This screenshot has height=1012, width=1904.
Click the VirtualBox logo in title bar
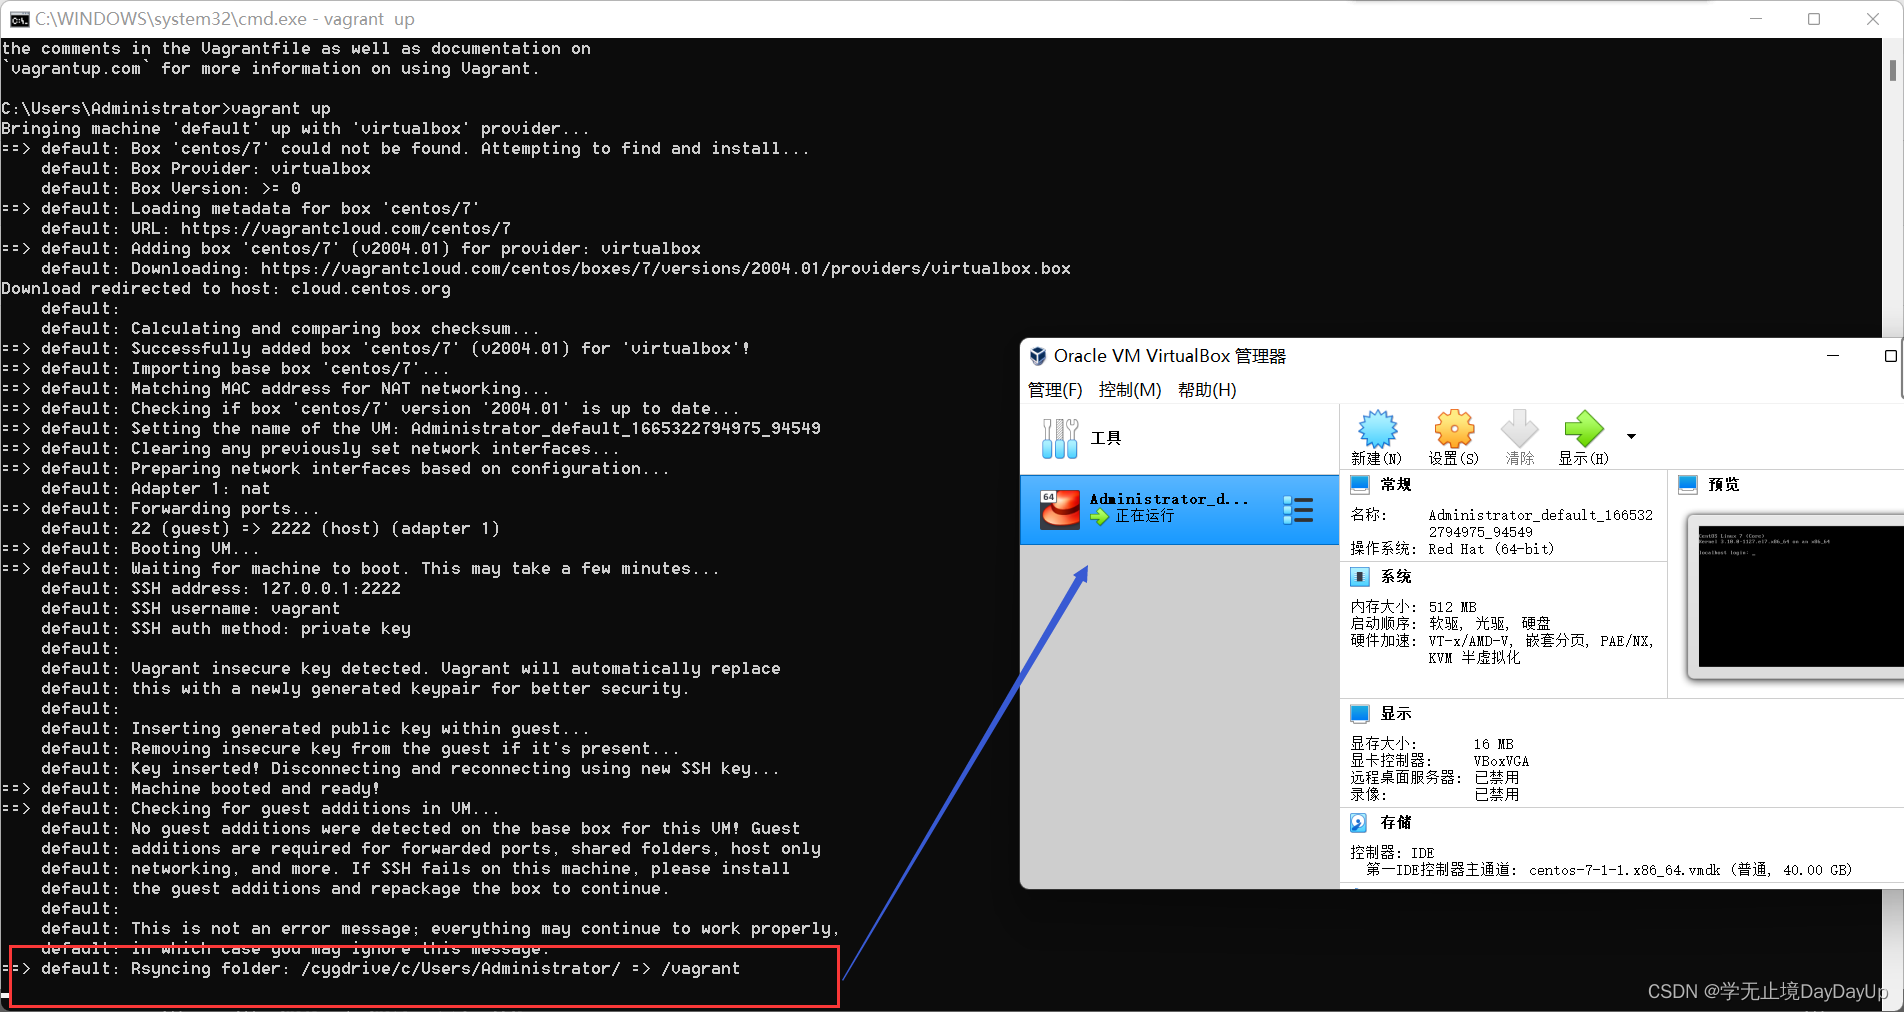[1038, 356]
